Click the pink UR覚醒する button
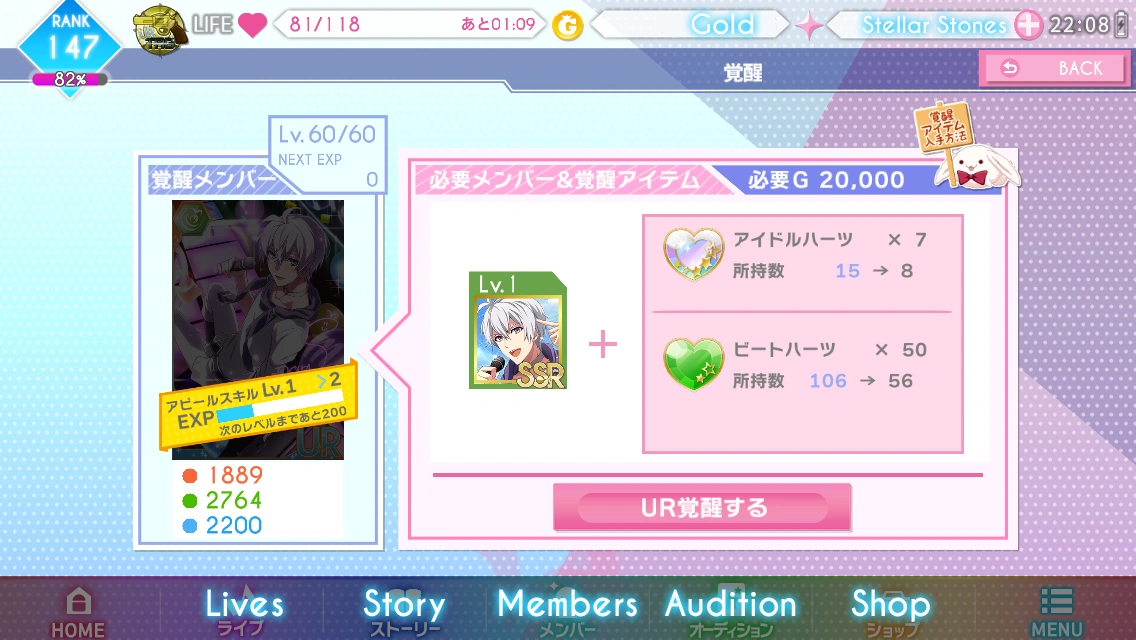Screen dimensions: 1136x640 (702, 507)
